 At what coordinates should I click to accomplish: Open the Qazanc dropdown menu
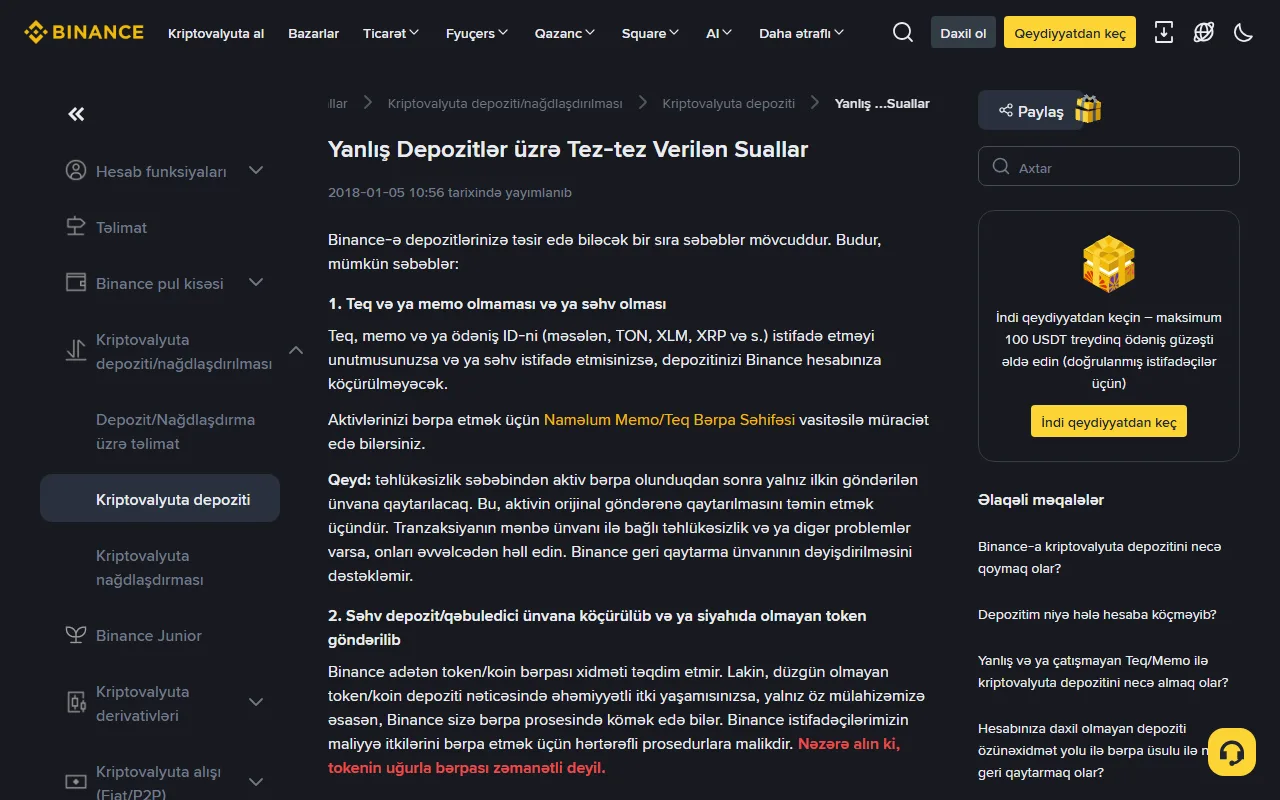pos(565,33)
